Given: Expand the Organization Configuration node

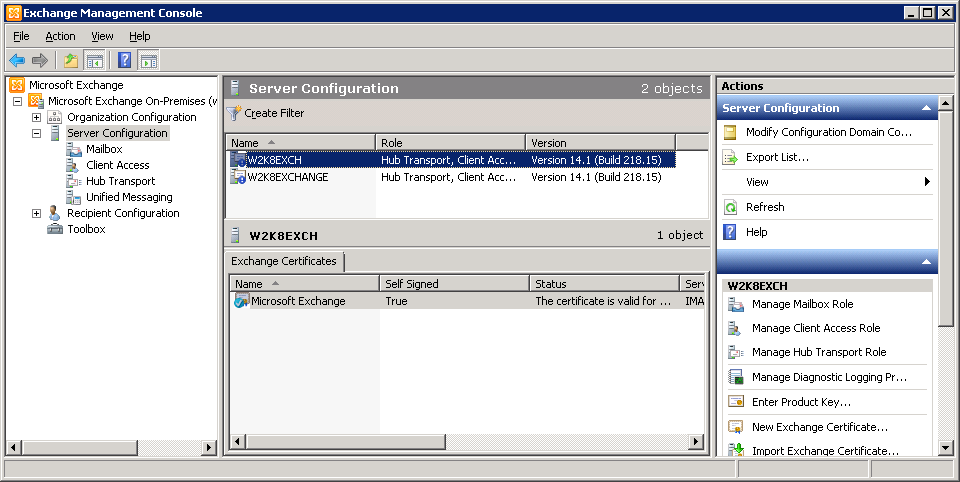Looking at the screenshot, I should point(36,117).
